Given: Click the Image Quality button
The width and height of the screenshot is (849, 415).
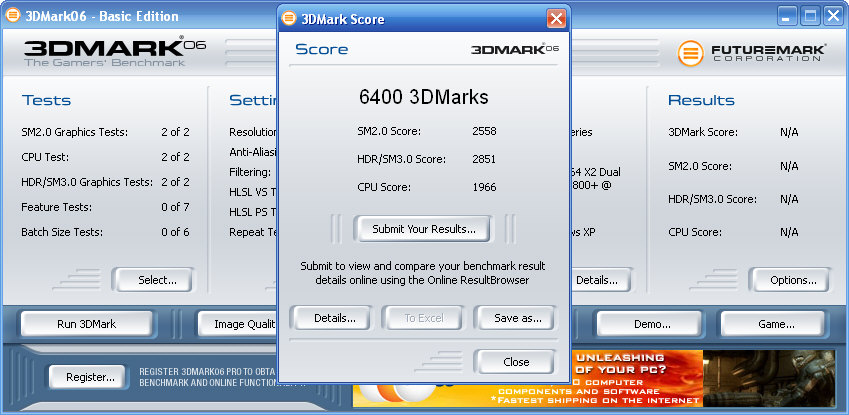Looking at the screenshot, I should [x=238, y=325].
